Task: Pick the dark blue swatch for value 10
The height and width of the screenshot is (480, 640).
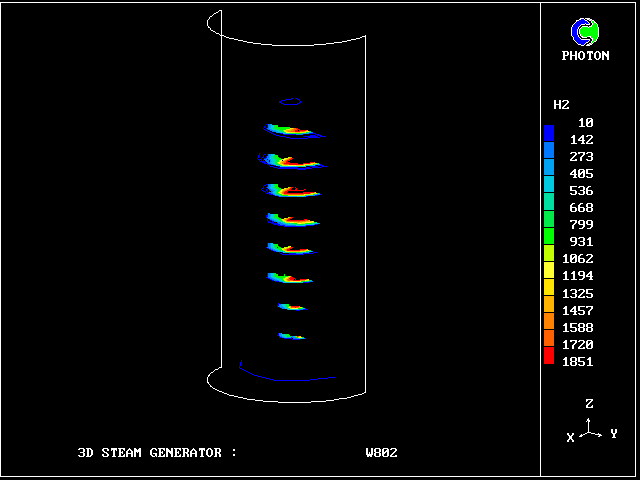Action: pos(549,131)
